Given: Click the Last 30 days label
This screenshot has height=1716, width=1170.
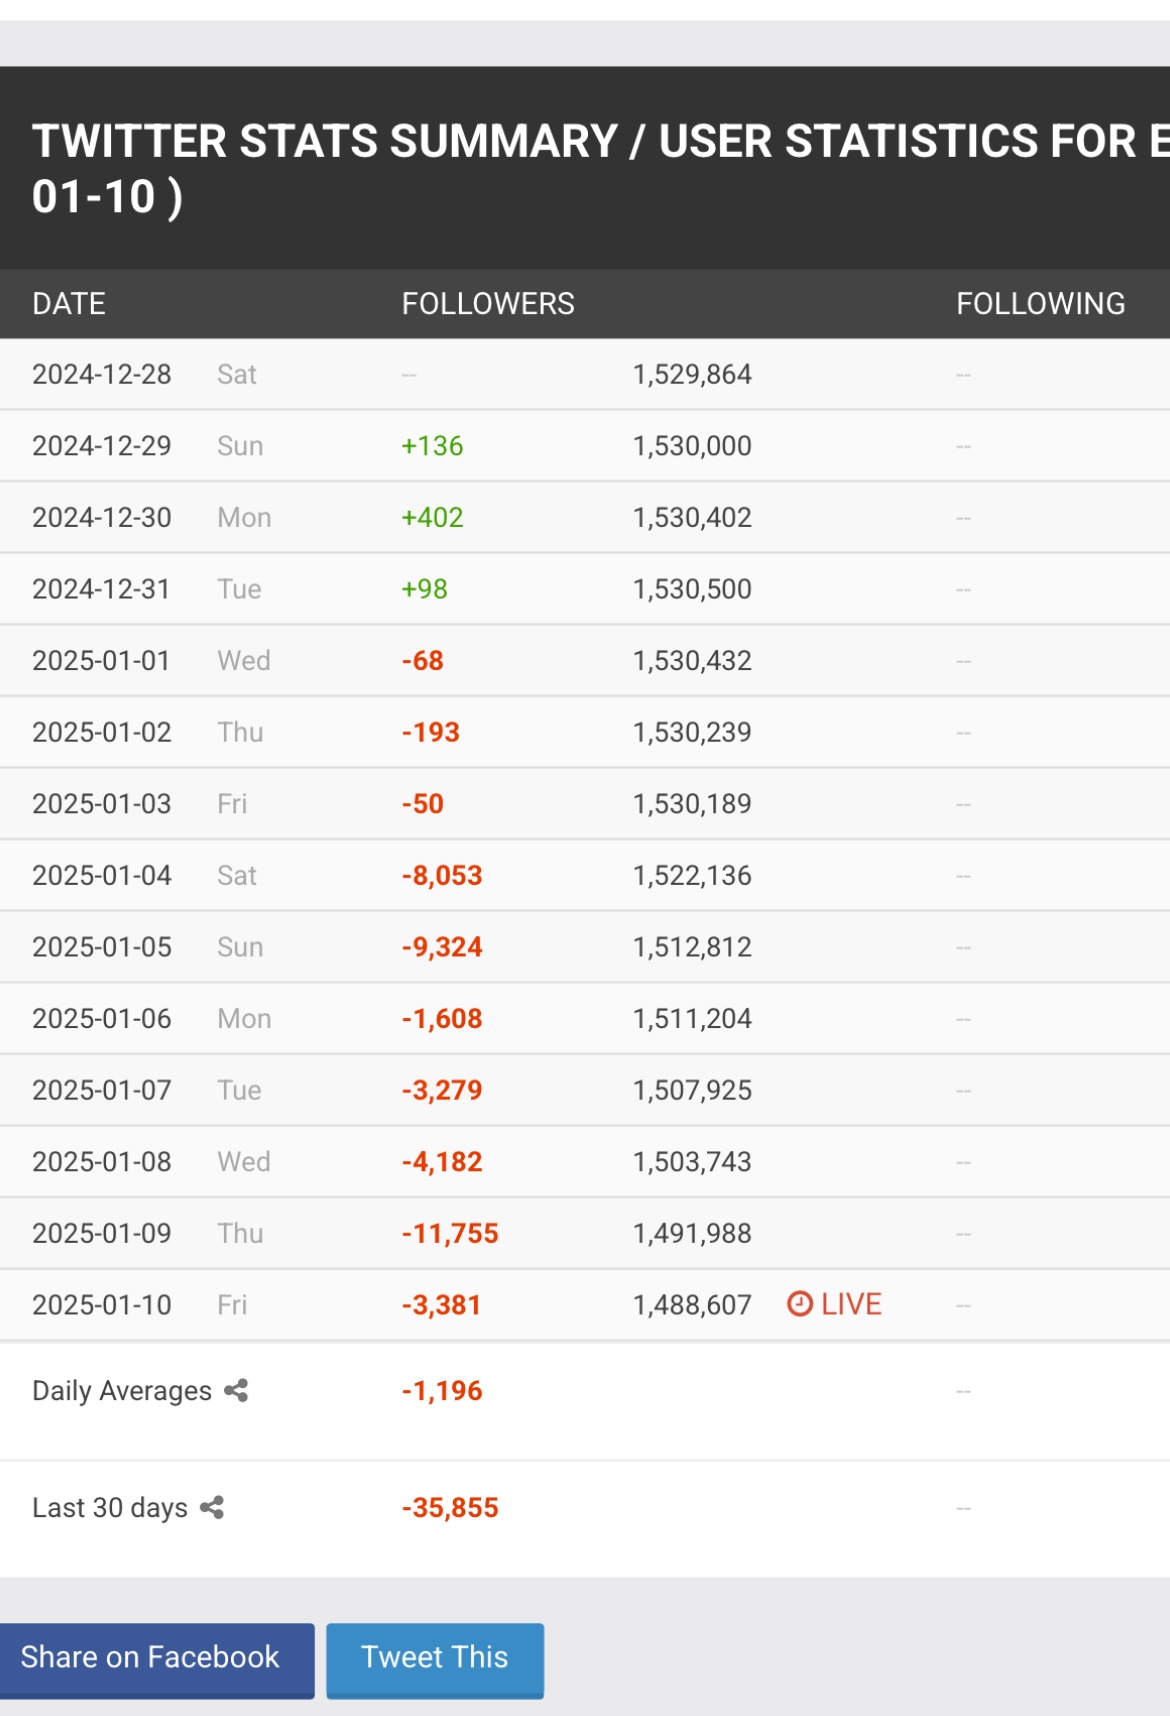Looking at the screenshot, I should pyautogui.click(x=110, y=1508).
